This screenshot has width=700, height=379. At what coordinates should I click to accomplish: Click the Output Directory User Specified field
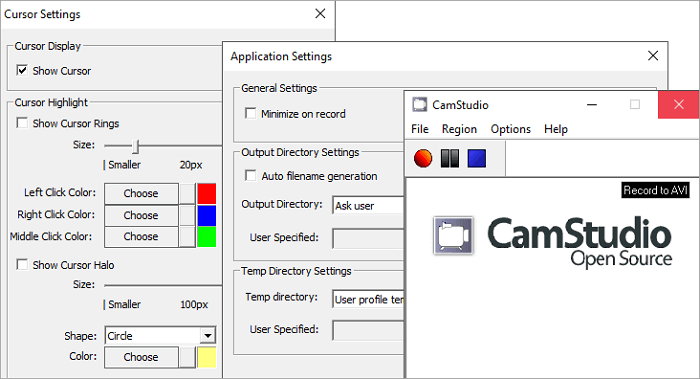click(x=368, y=238)
